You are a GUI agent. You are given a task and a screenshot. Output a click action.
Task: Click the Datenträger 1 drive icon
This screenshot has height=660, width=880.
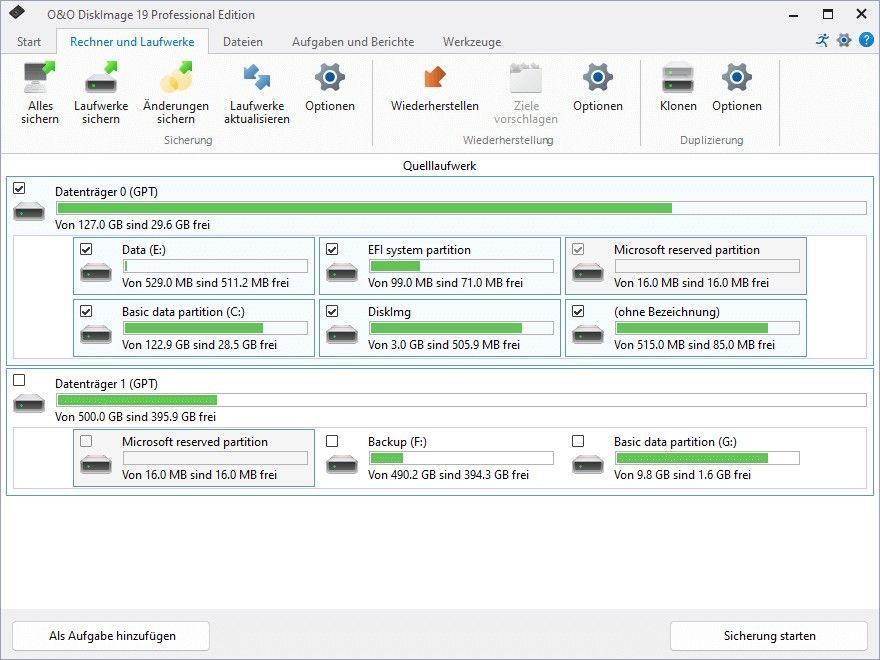[x=29, y=404]
